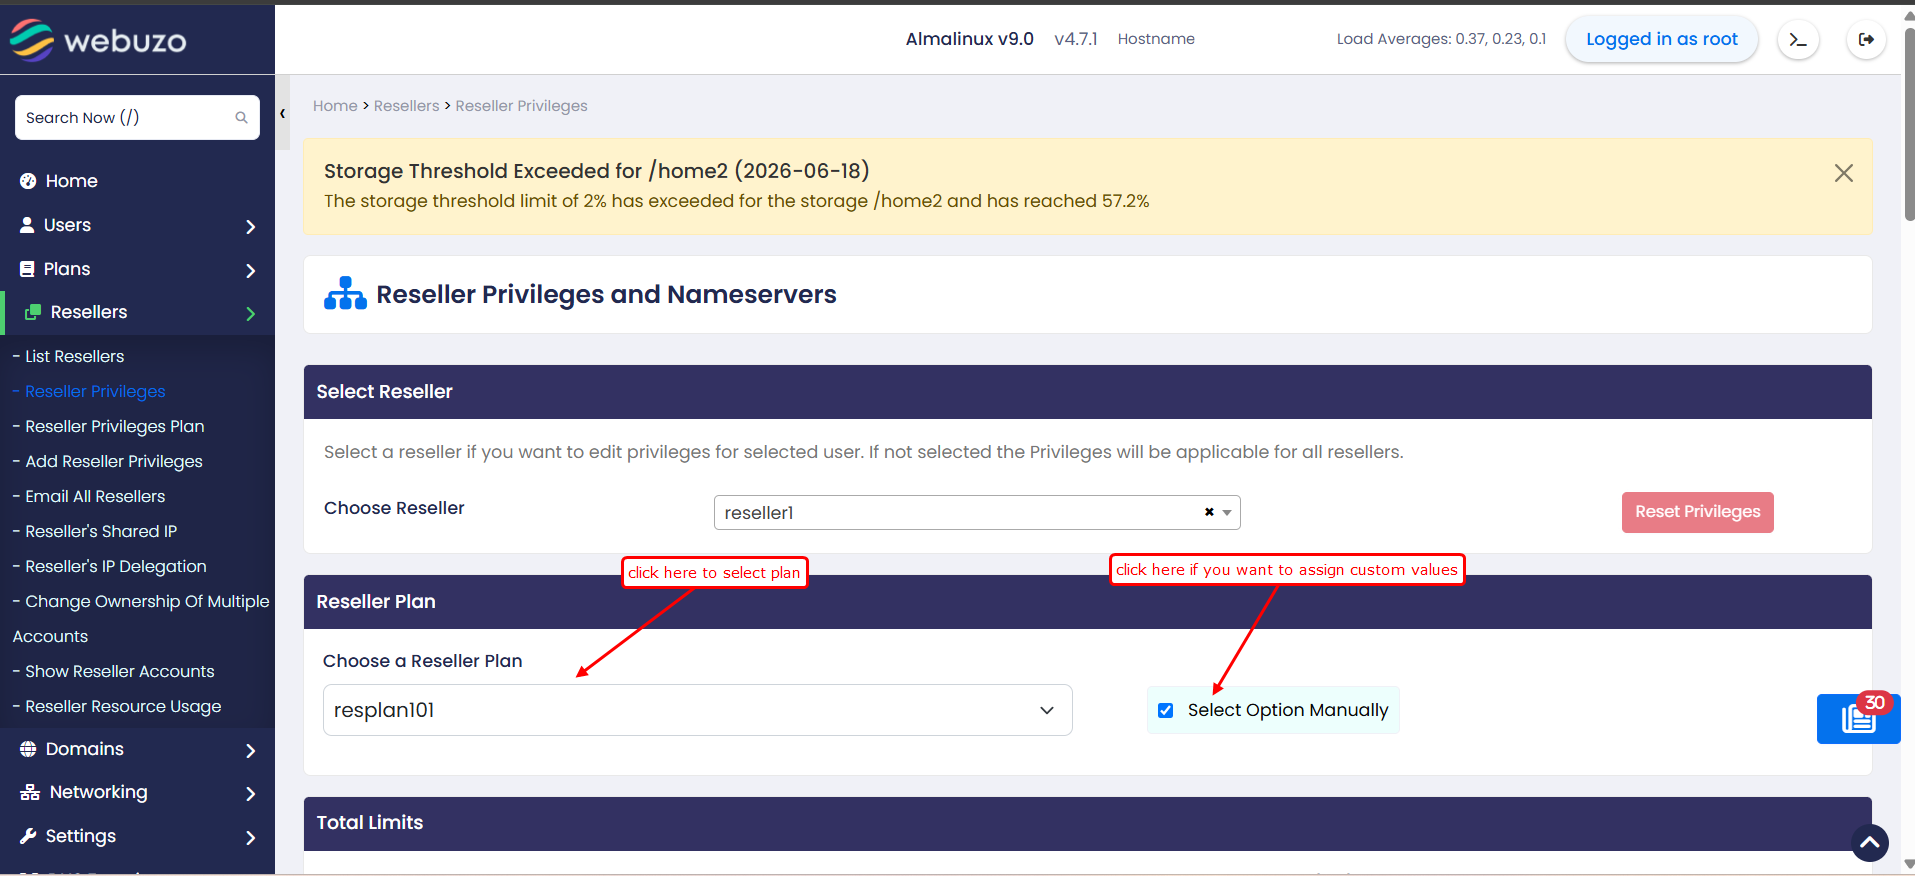Open Reseller's IP Delegation menu item
The image size is (1915, 876).
(115, 566)
